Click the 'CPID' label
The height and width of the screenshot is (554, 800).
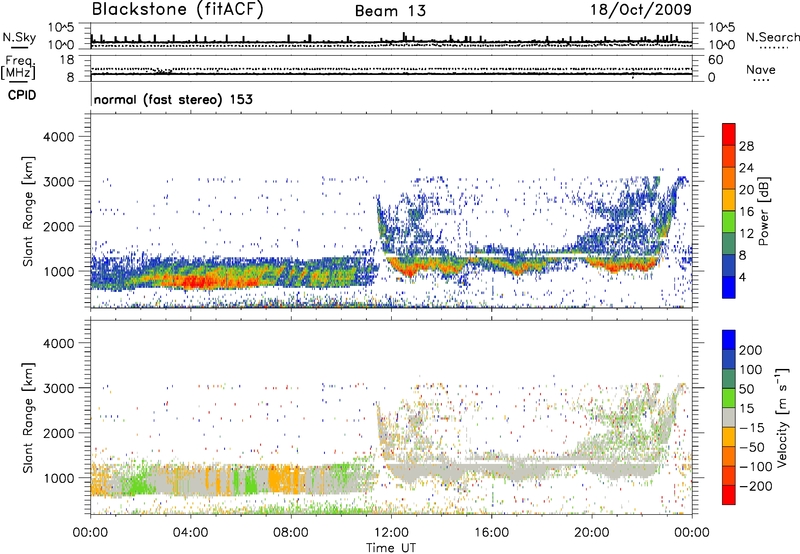(22, 95)
